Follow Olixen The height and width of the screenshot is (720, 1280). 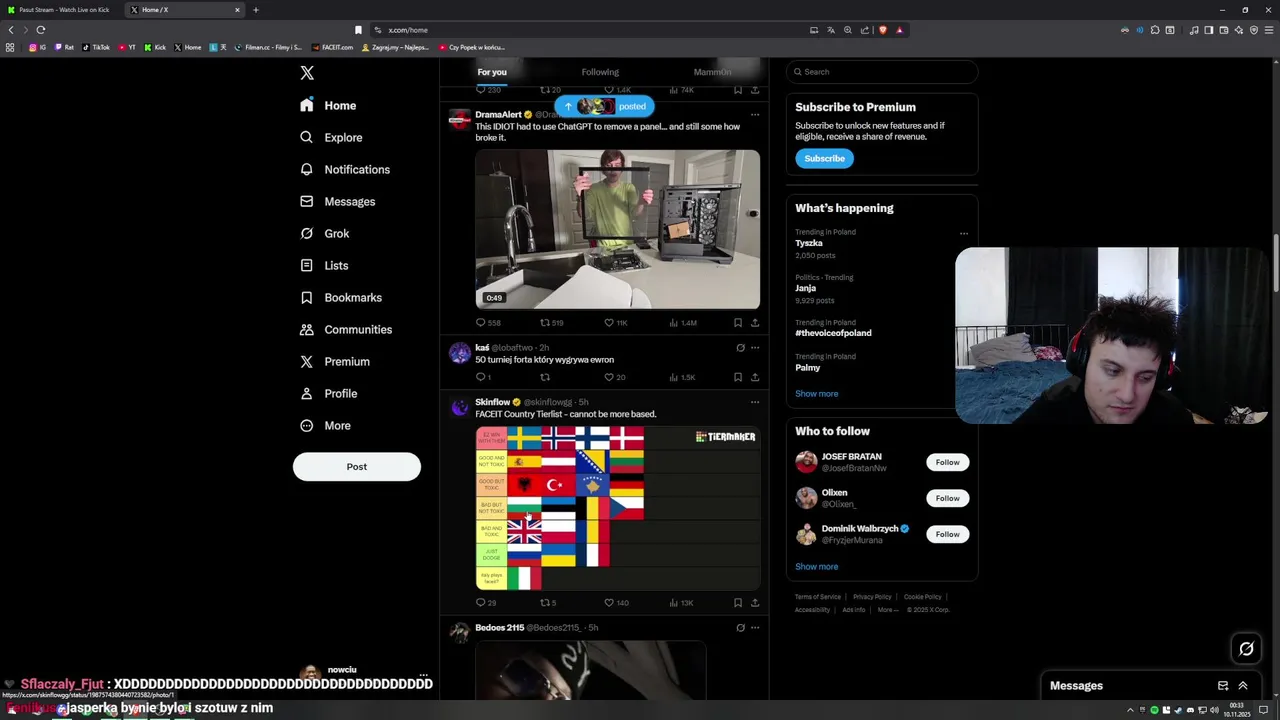pos(947,498)
